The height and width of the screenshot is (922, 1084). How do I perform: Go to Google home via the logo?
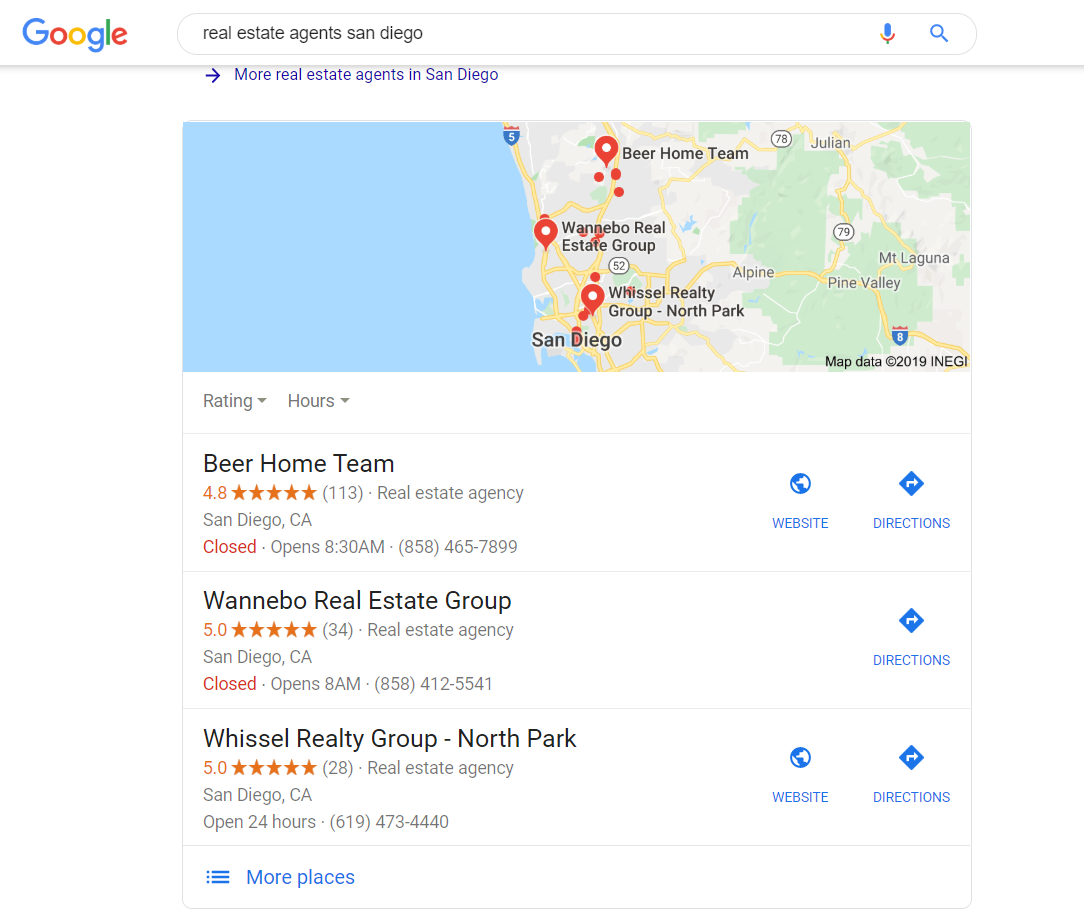pyautogui.click(x=75, y=34)
